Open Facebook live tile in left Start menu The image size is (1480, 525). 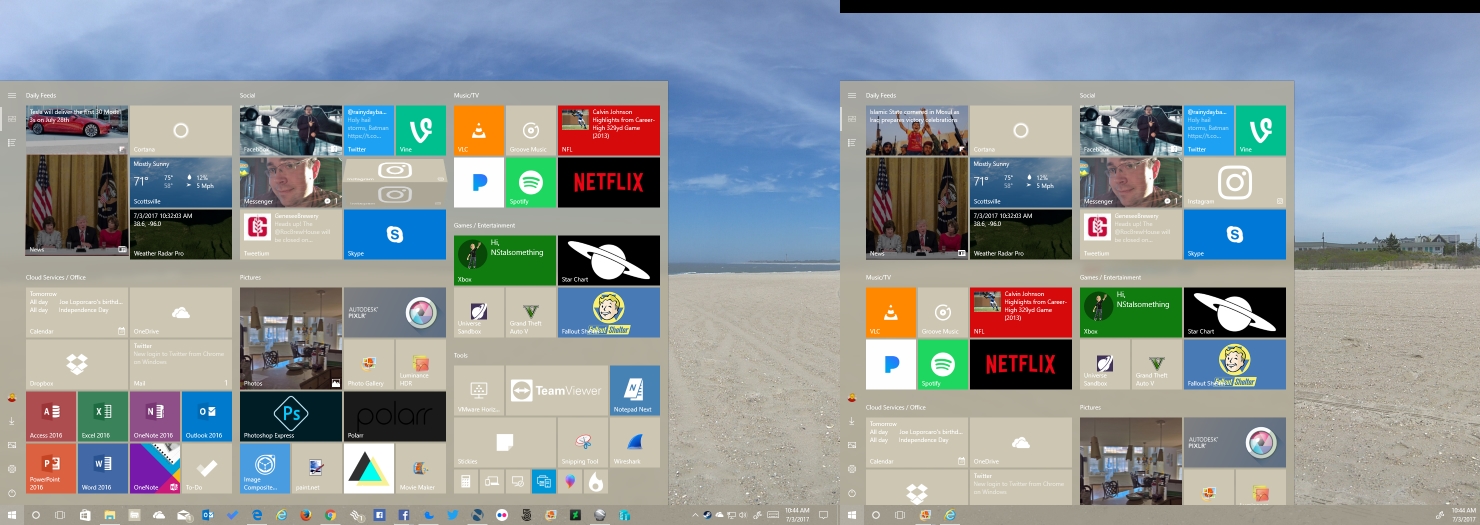(291, 130)
